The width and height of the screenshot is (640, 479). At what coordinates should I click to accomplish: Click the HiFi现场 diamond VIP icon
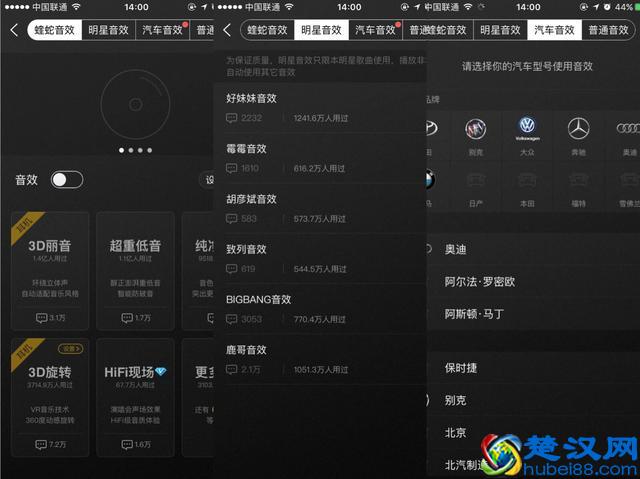pos(161,371)
